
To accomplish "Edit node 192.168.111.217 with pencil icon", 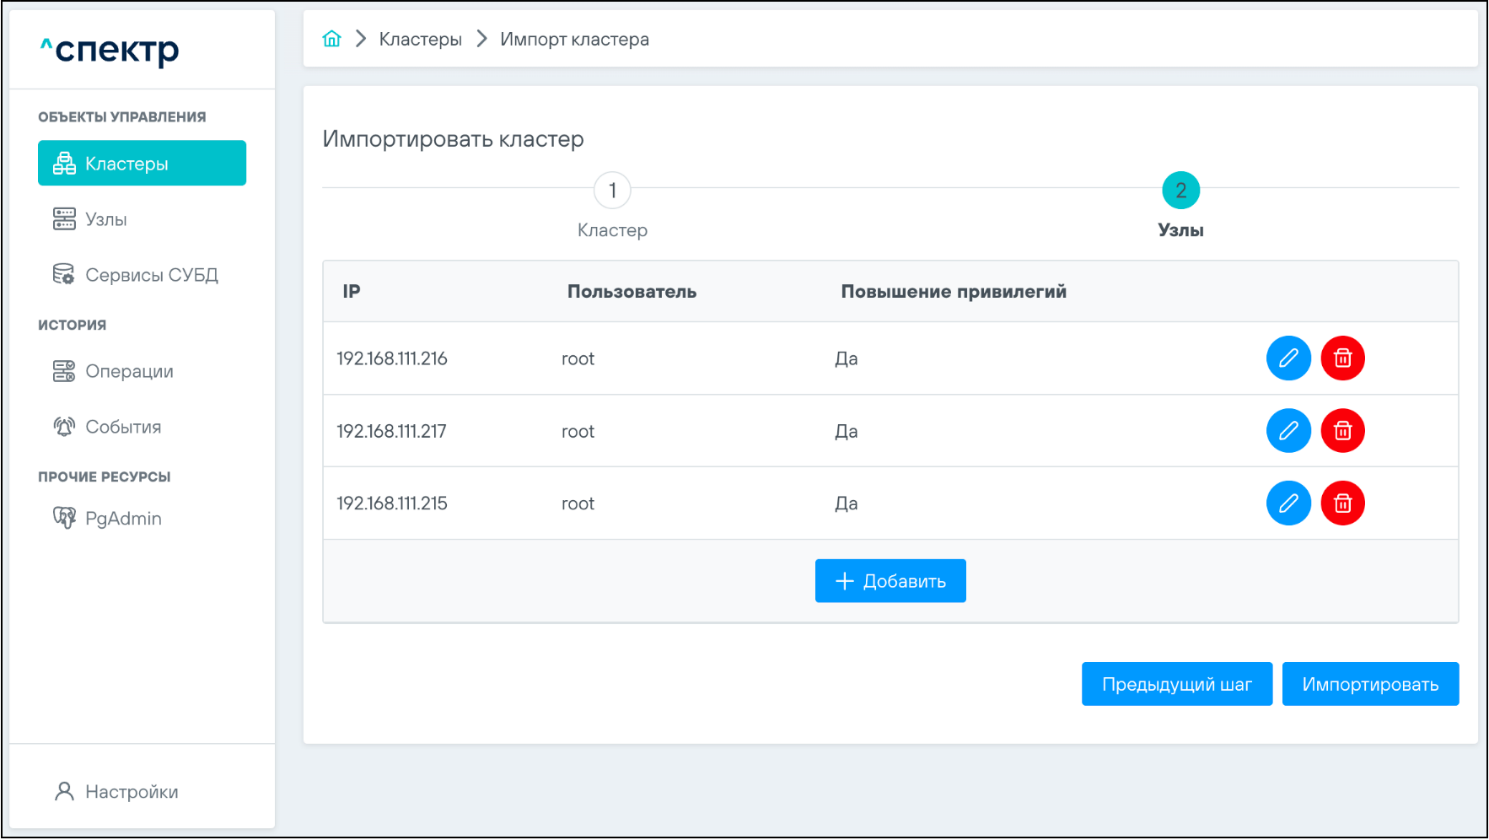I will [x=1288, y=431].
